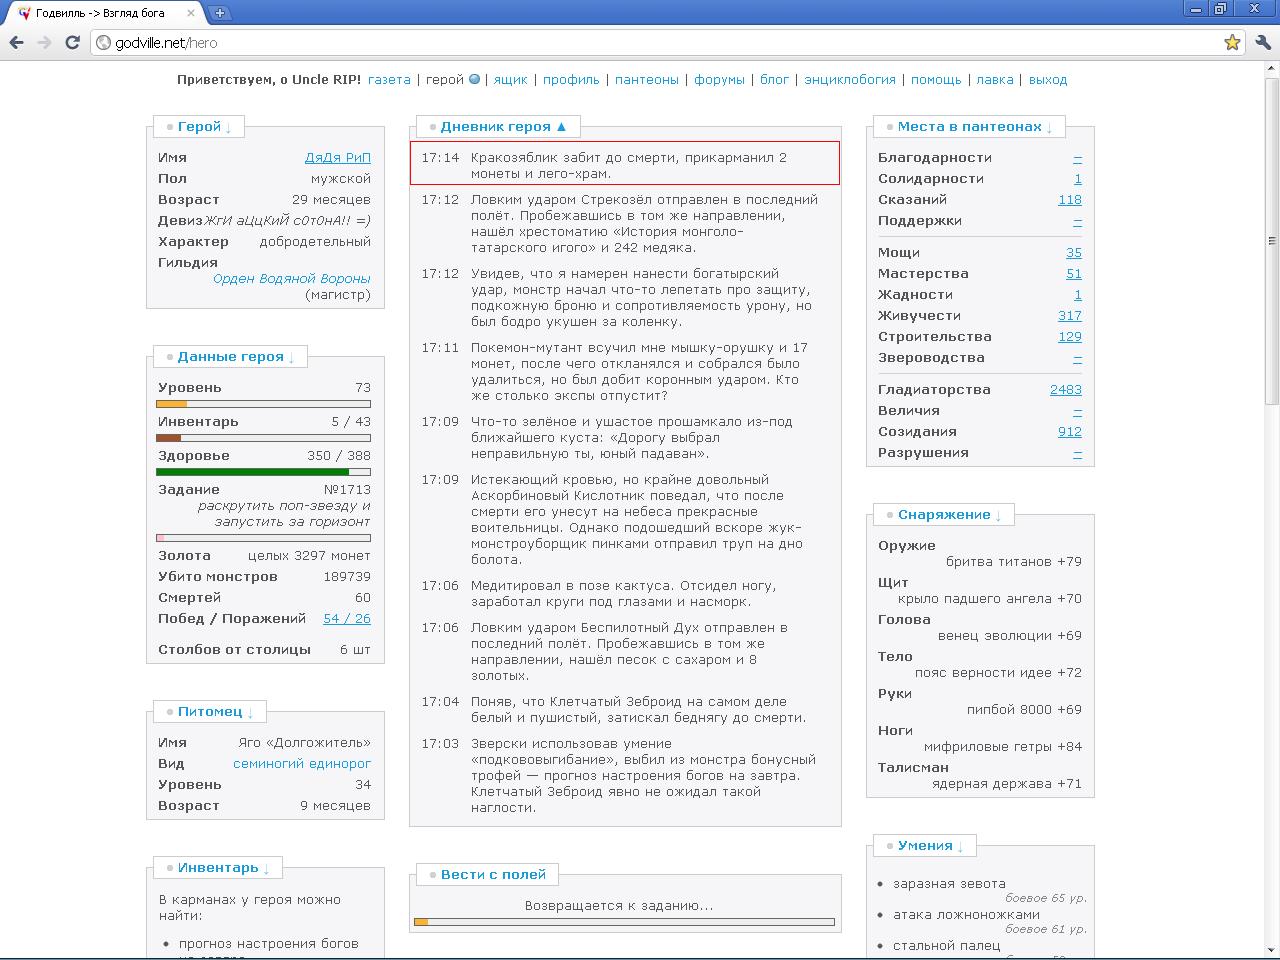
Task: Open the Гладиаторства rank 2483 link
Action: coord(1066,390)
